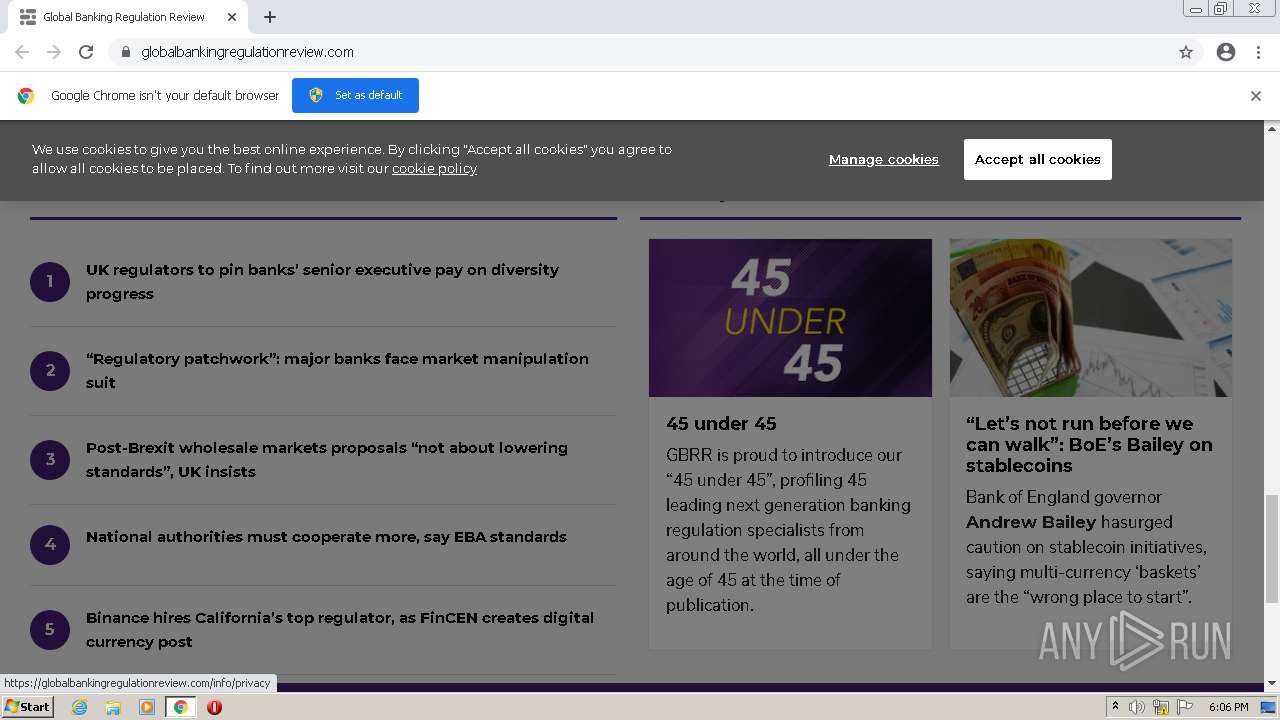The width and height of the screenshot is (1280, 720).
Task: Open a new tab with plus
Action: pyautogui.click(x=270, y=17)
